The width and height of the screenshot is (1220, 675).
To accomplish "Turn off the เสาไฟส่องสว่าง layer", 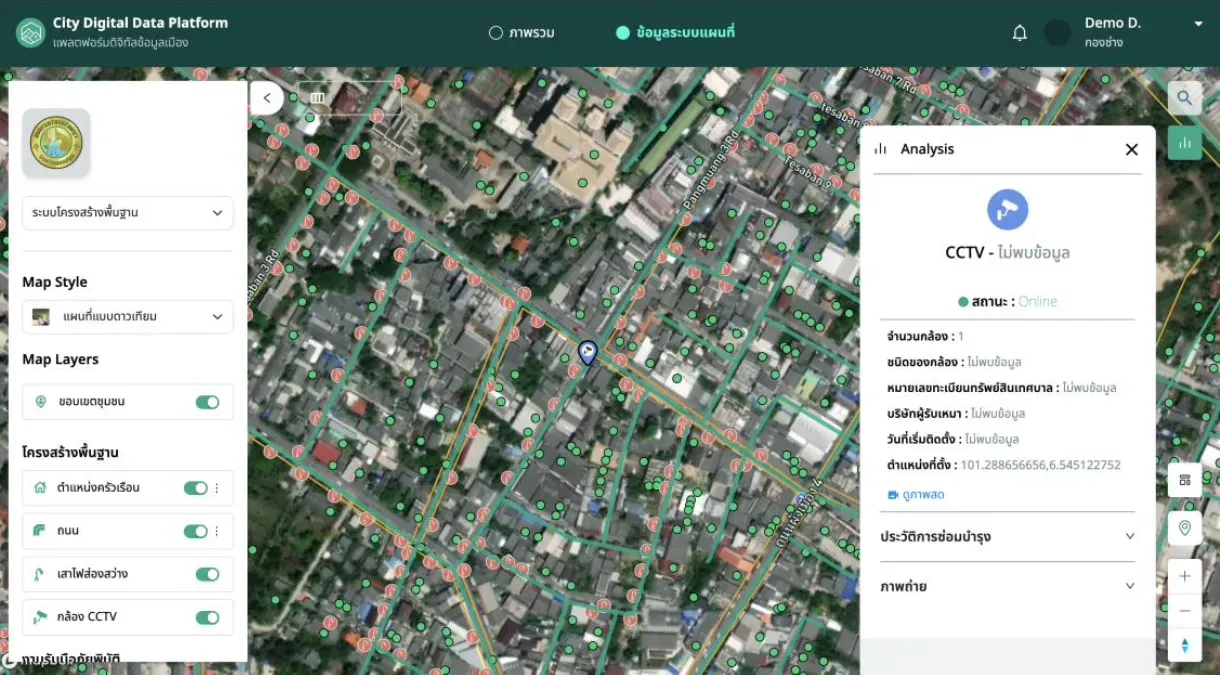I will click(207, 574).
